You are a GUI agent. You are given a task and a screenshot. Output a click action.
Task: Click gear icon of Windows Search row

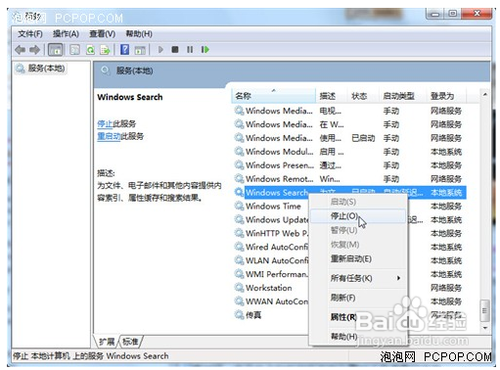coord(239,192)
